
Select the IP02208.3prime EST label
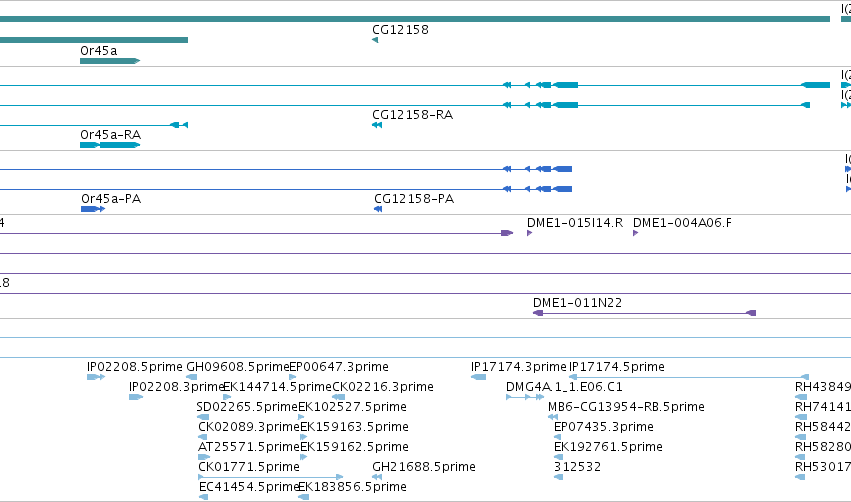176,387
